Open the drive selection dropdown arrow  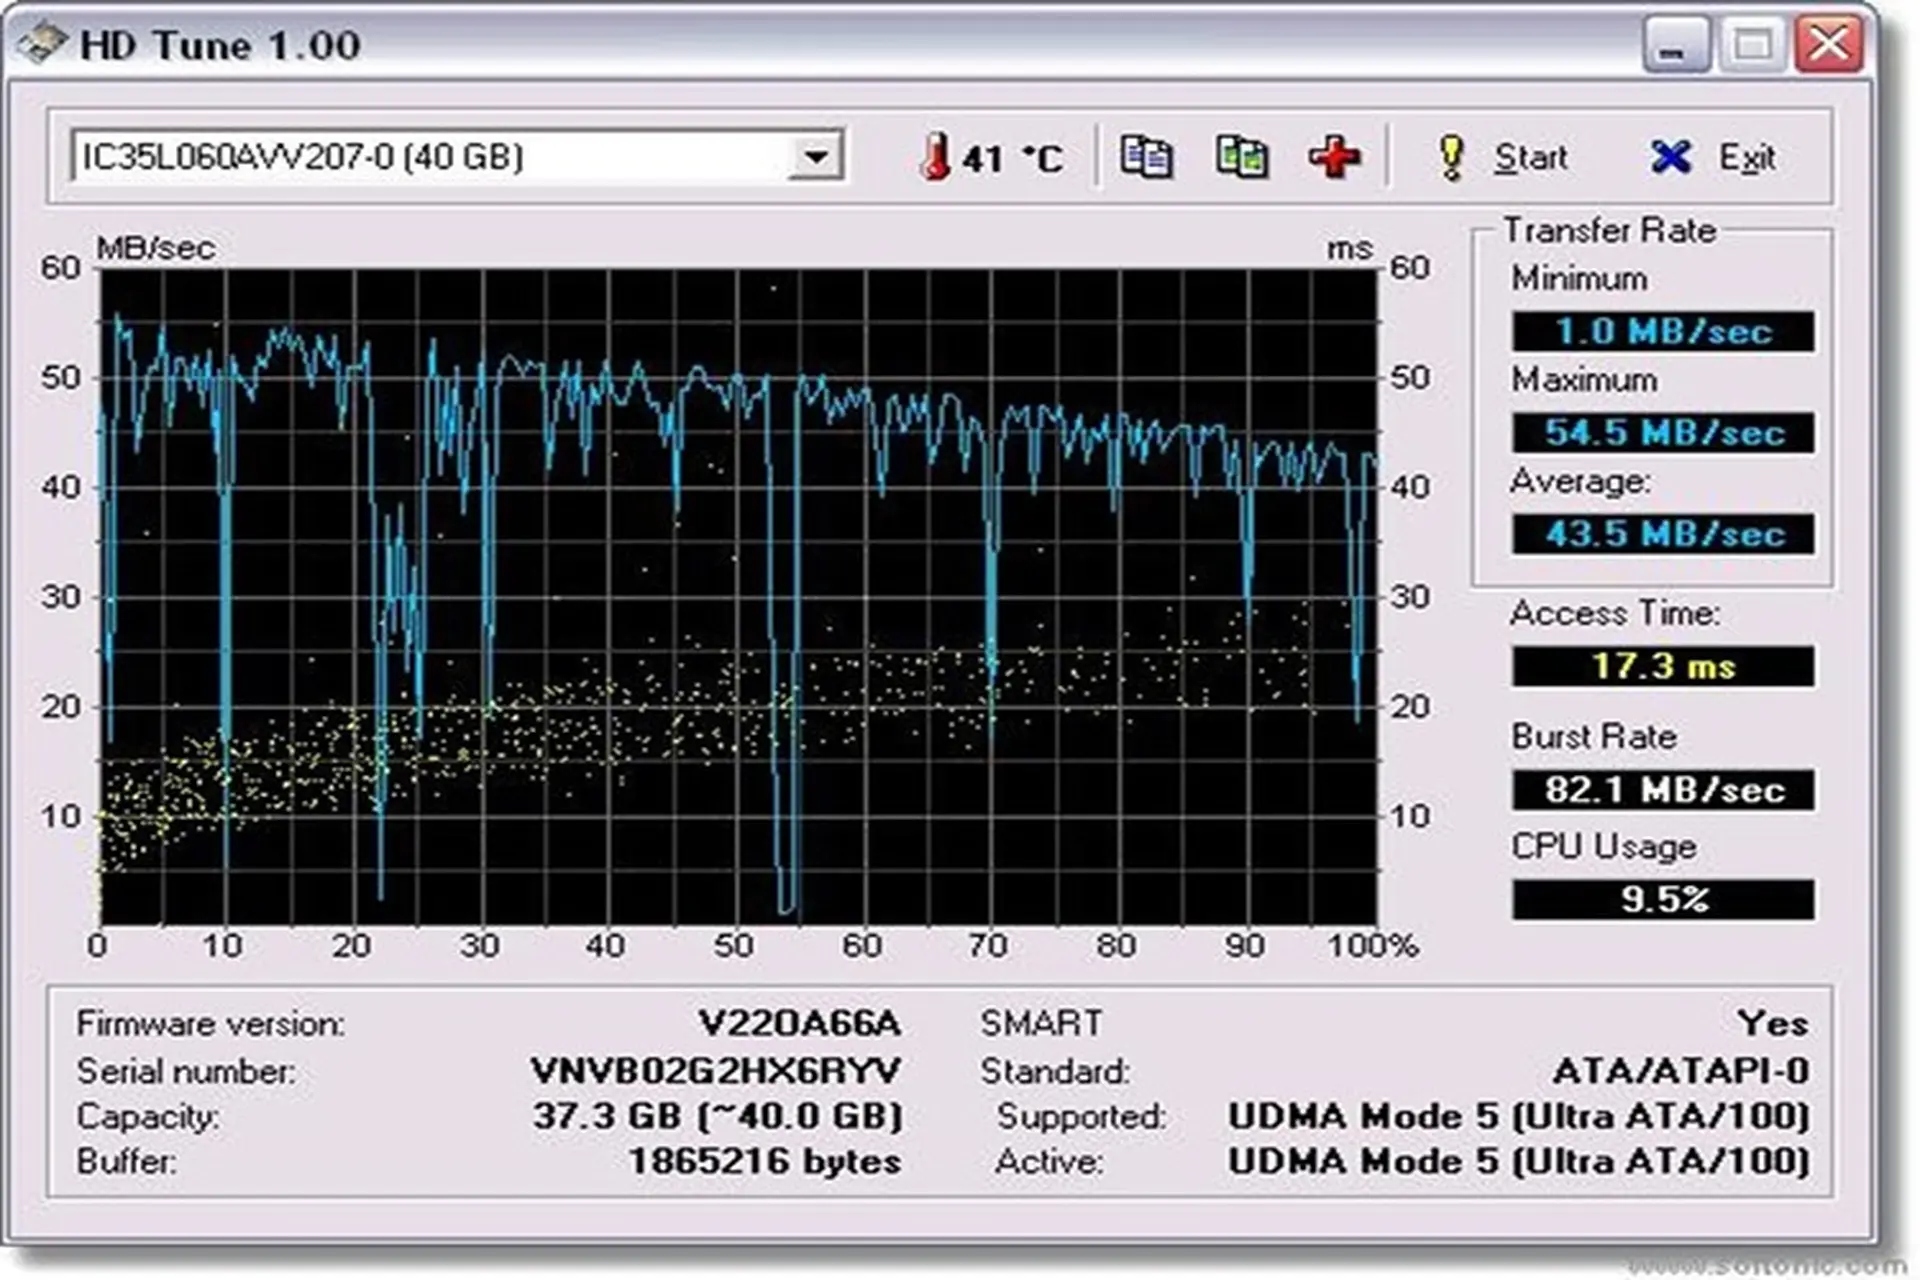[x=816, y=157]
